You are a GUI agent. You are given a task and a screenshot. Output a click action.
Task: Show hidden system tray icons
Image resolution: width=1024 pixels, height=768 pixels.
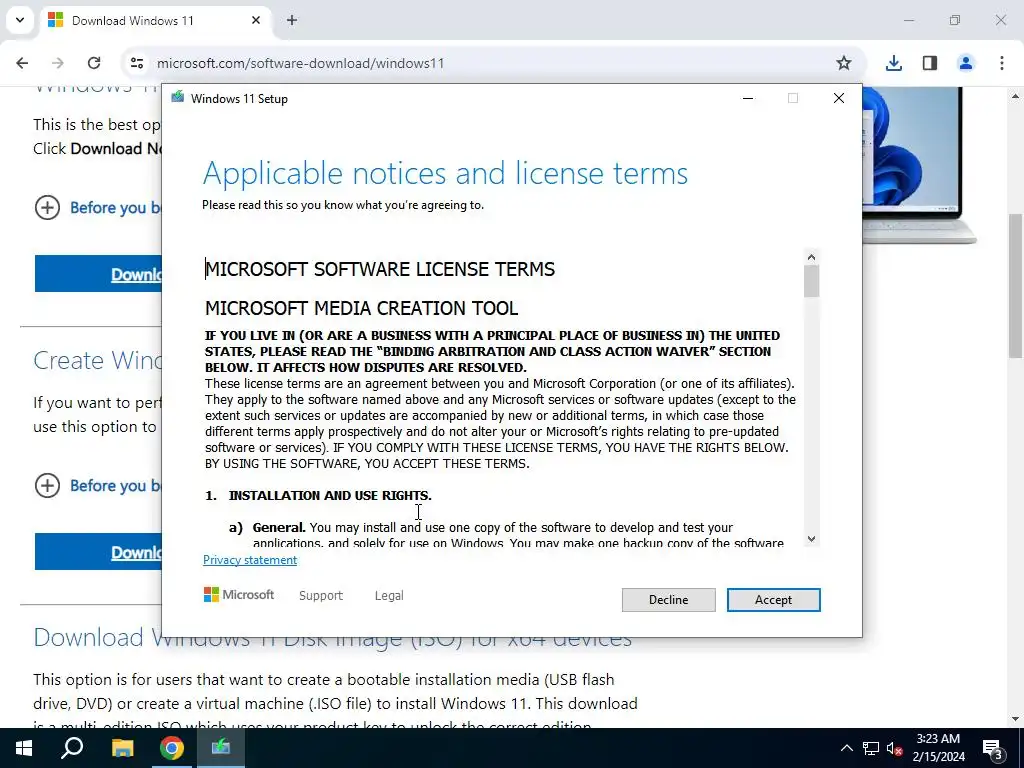[846, 748]
